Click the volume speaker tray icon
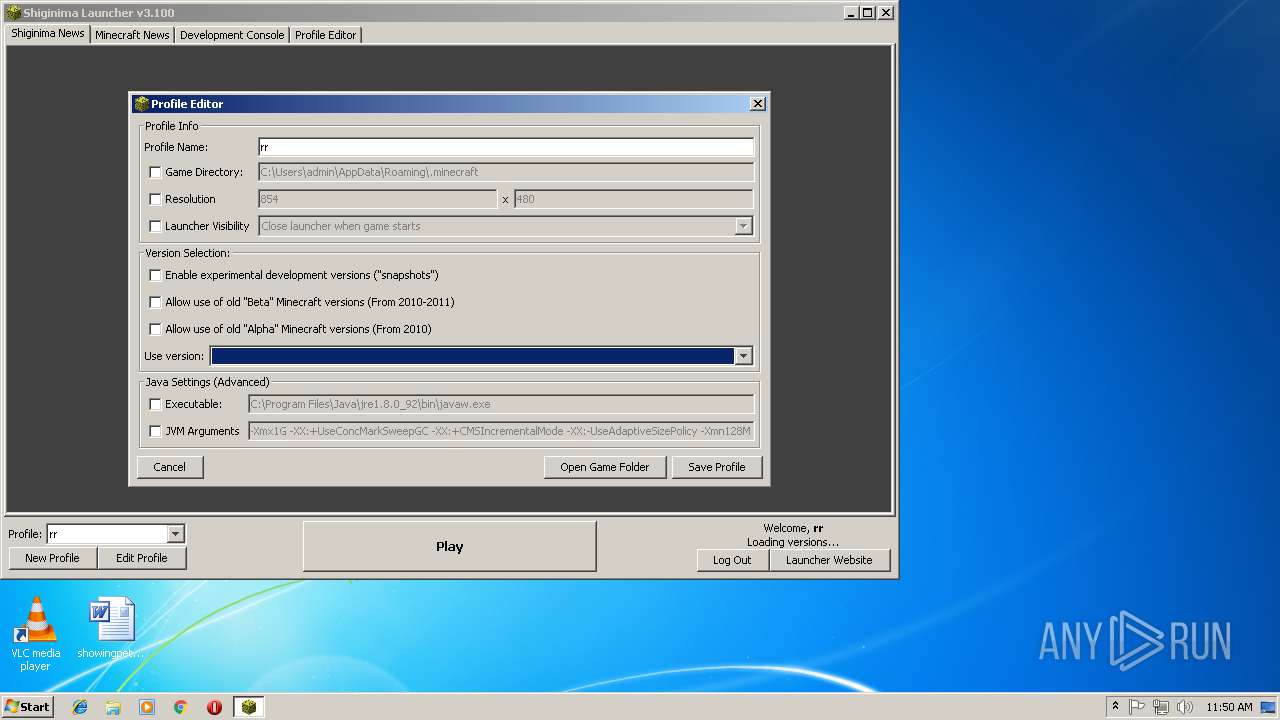 tap(1185, 707)
